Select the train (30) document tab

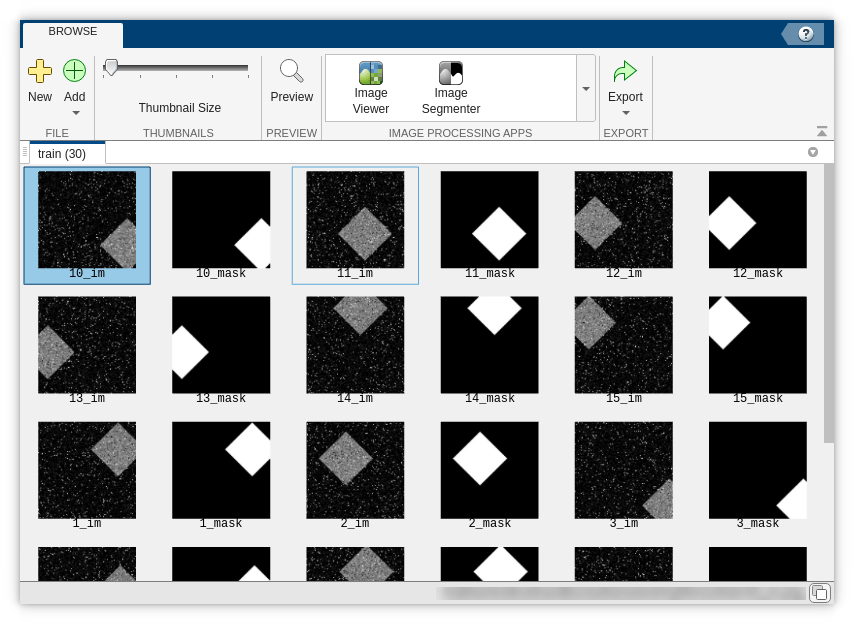click(x=62, y=154)
